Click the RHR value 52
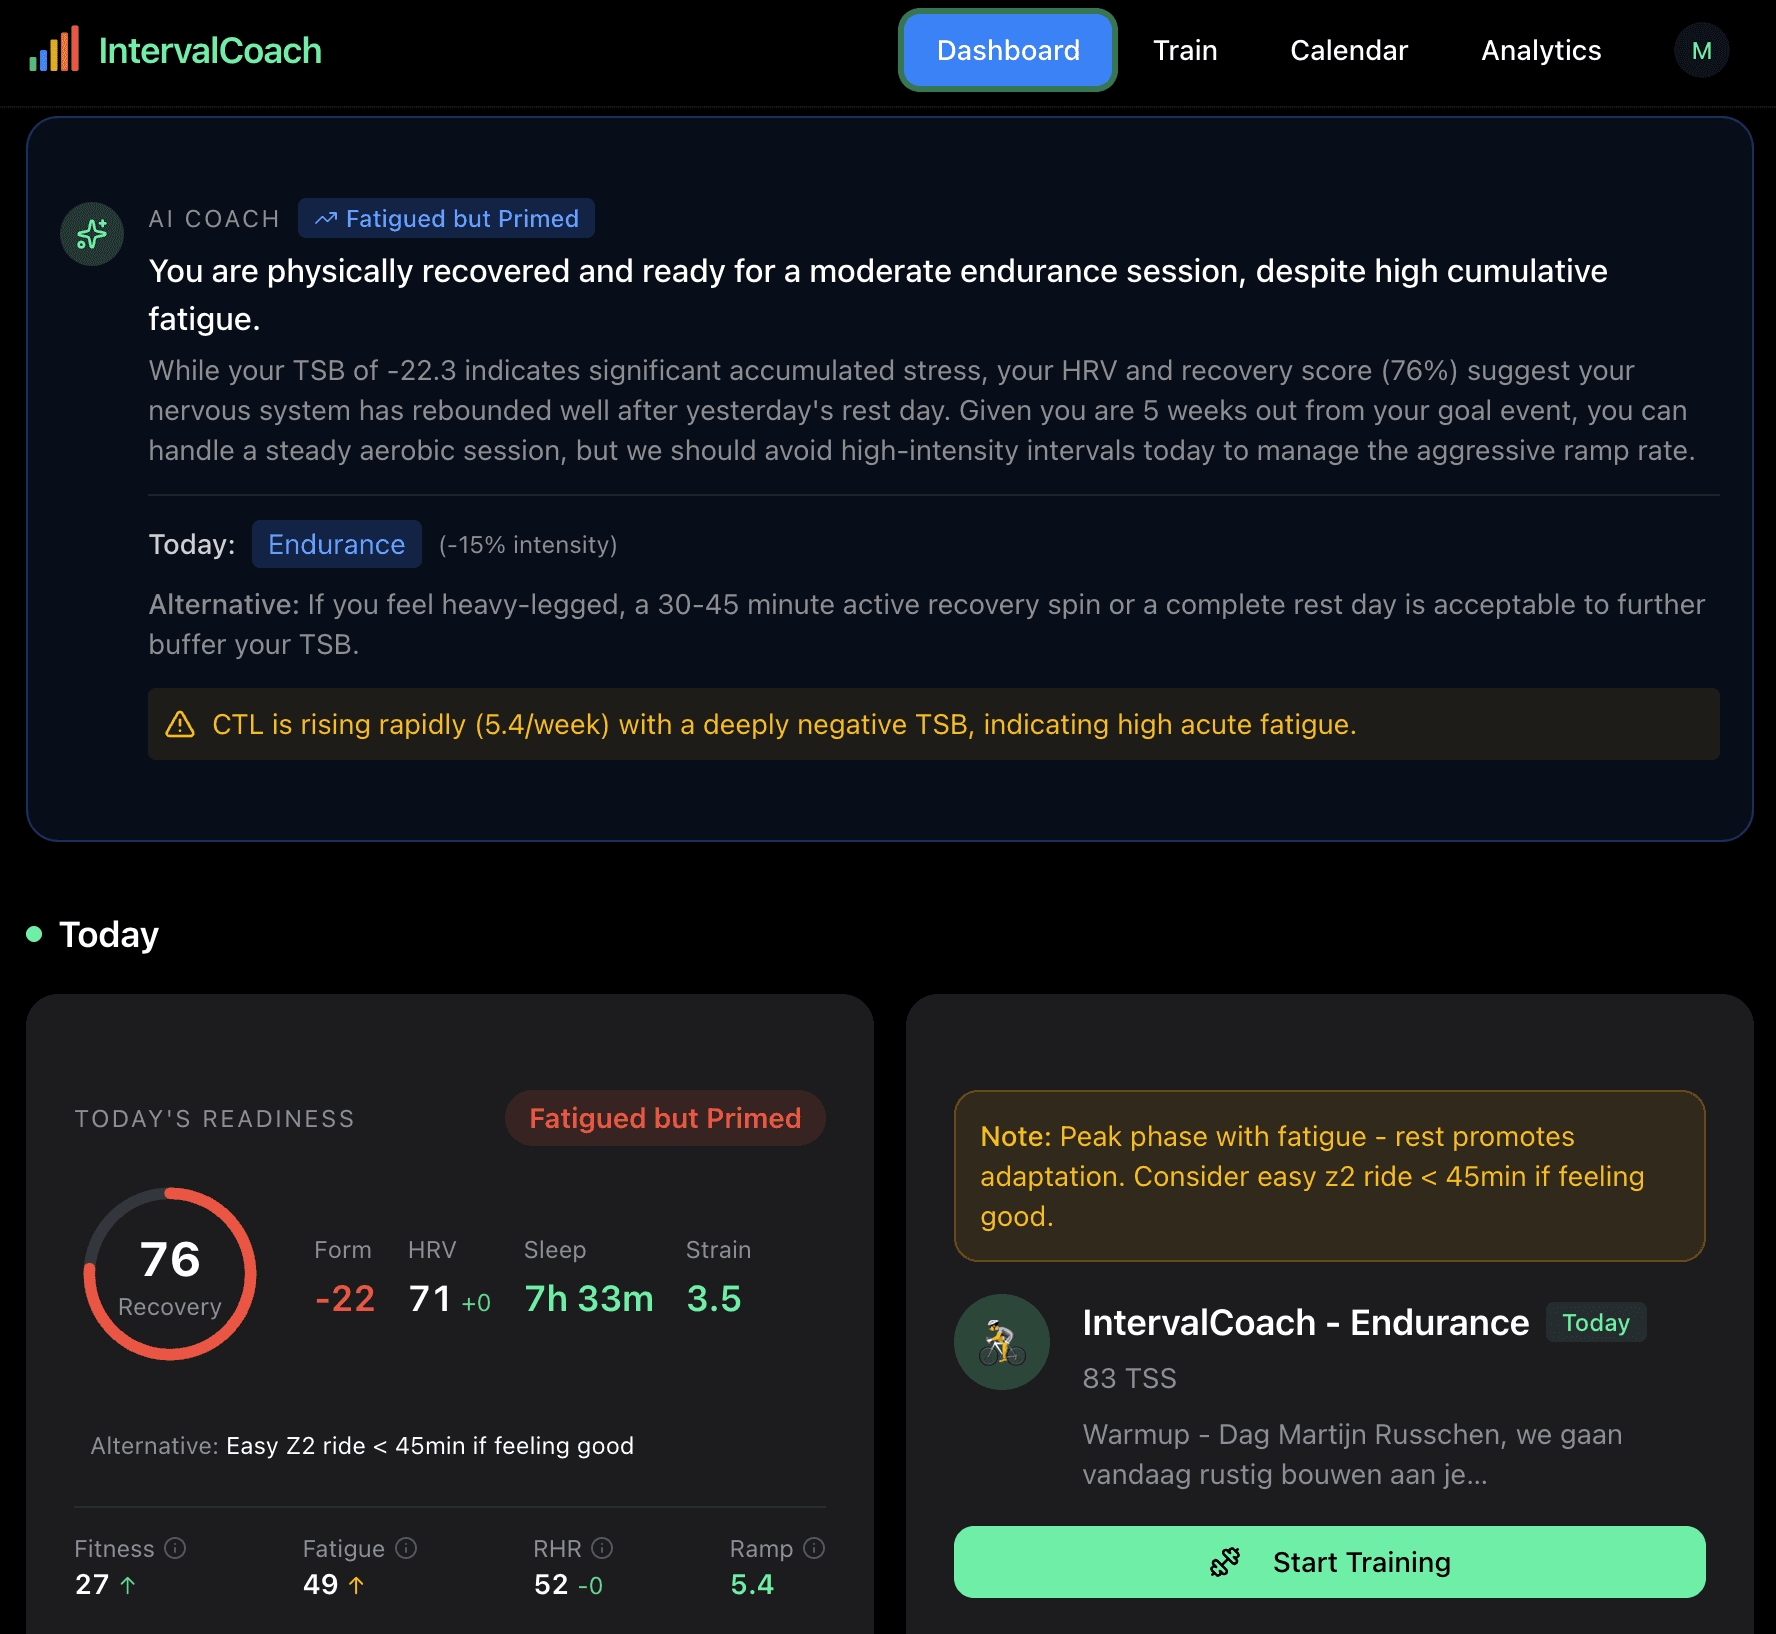 click(x=551, y=1584)
